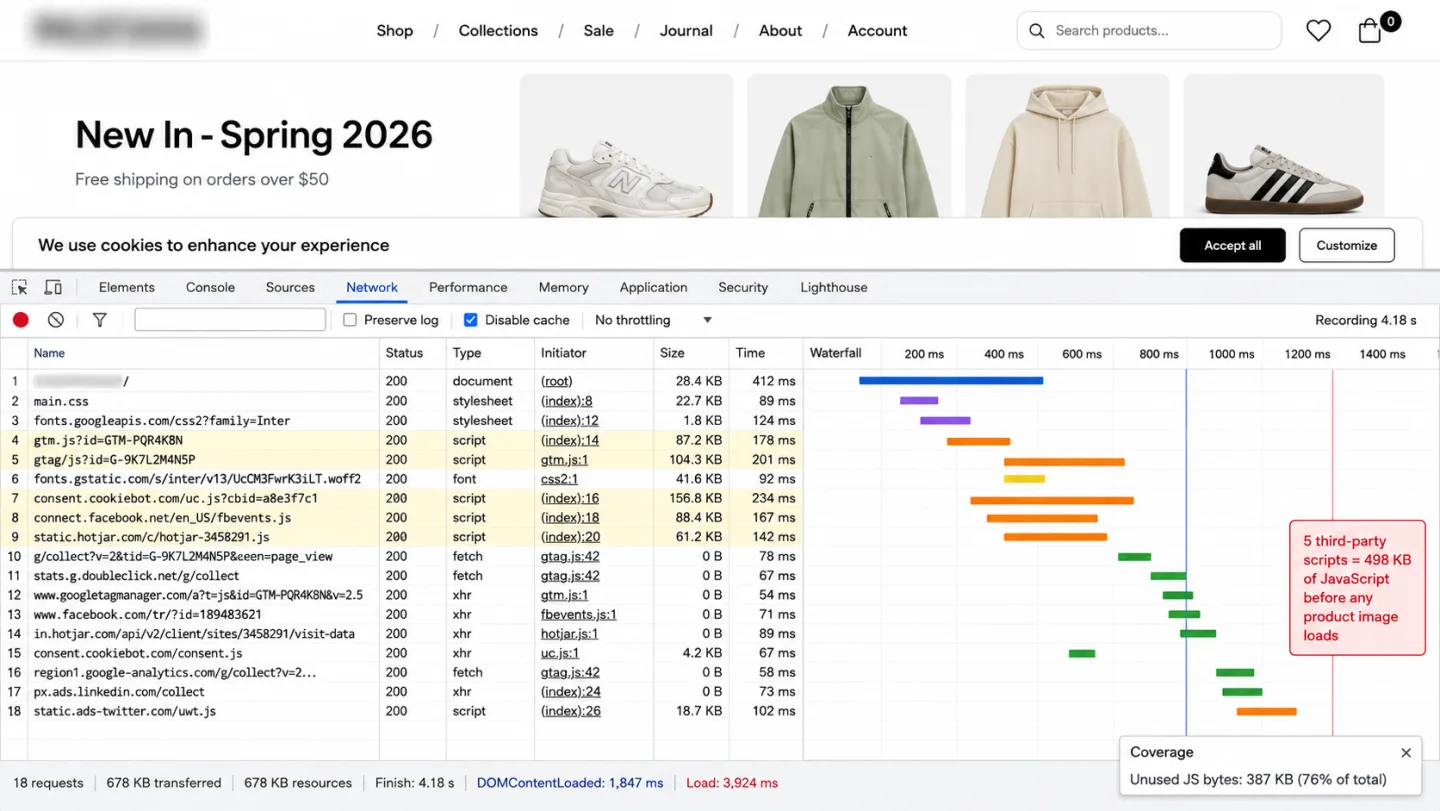Image resolution: width=1440 pixels, height=811 pixels.
Task: Toggle device toolbar icon
Action: (53, 287)
